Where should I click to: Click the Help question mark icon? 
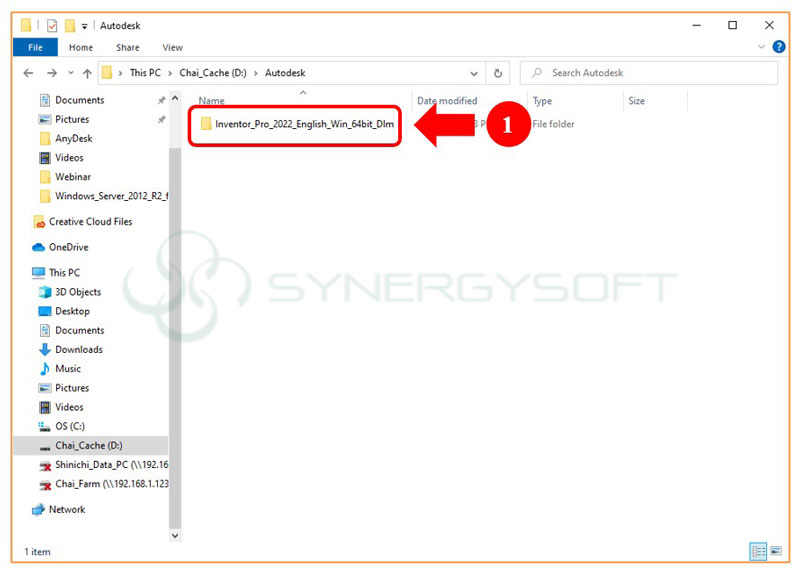click(777, 47)
